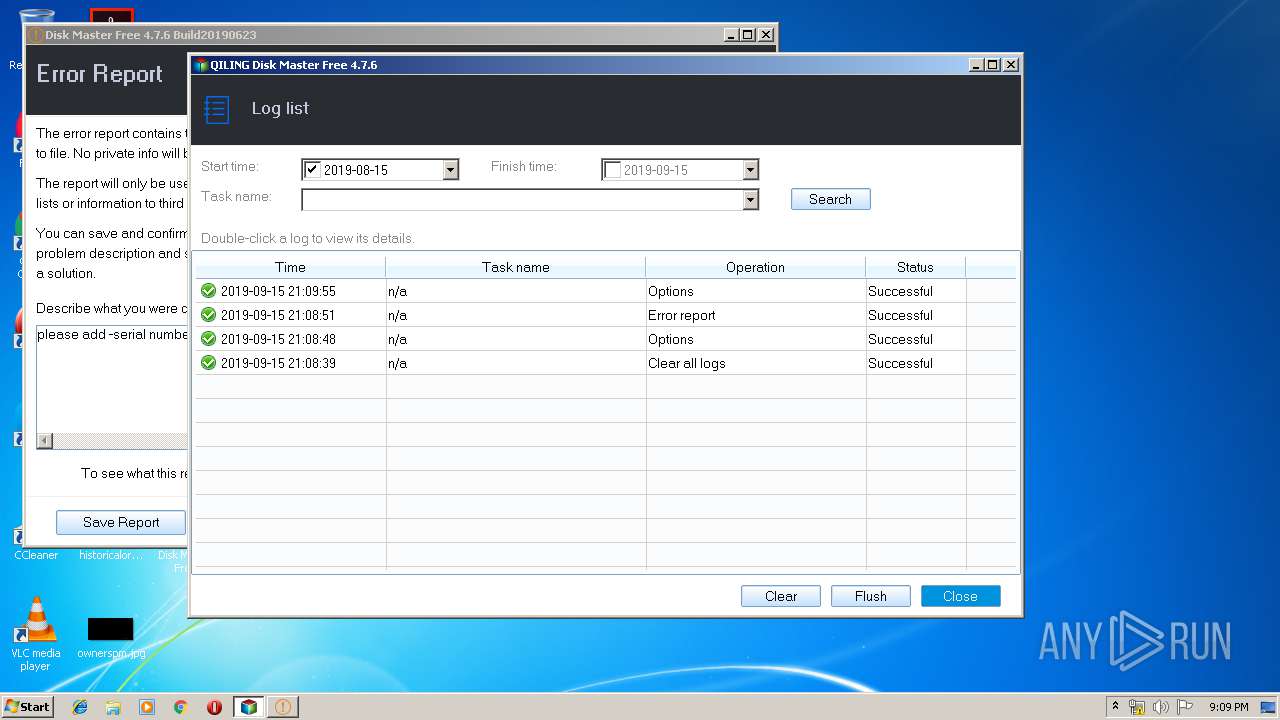Open the Finish time date dropdown

750,170
